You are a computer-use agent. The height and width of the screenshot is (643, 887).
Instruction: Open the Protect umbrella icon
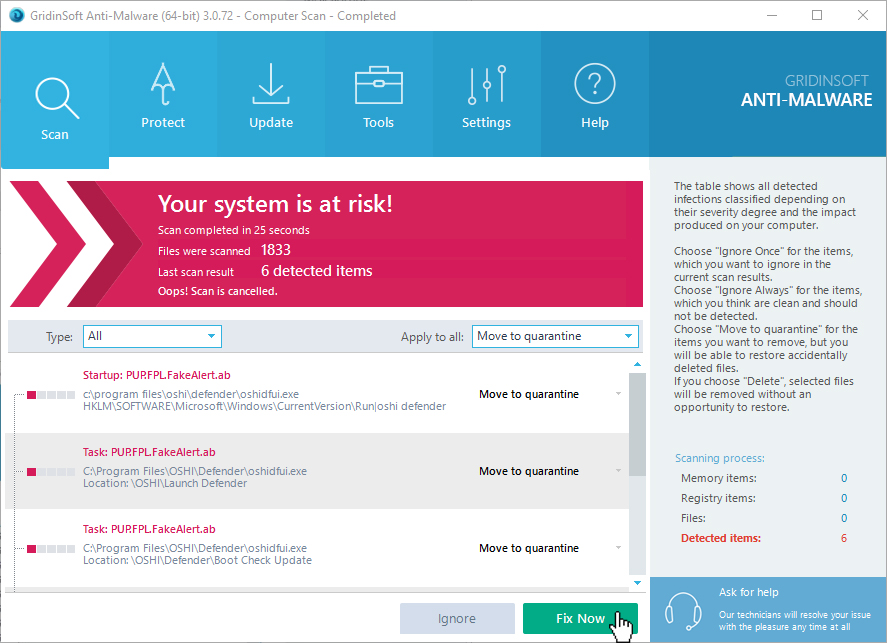[x=163, y=87]
